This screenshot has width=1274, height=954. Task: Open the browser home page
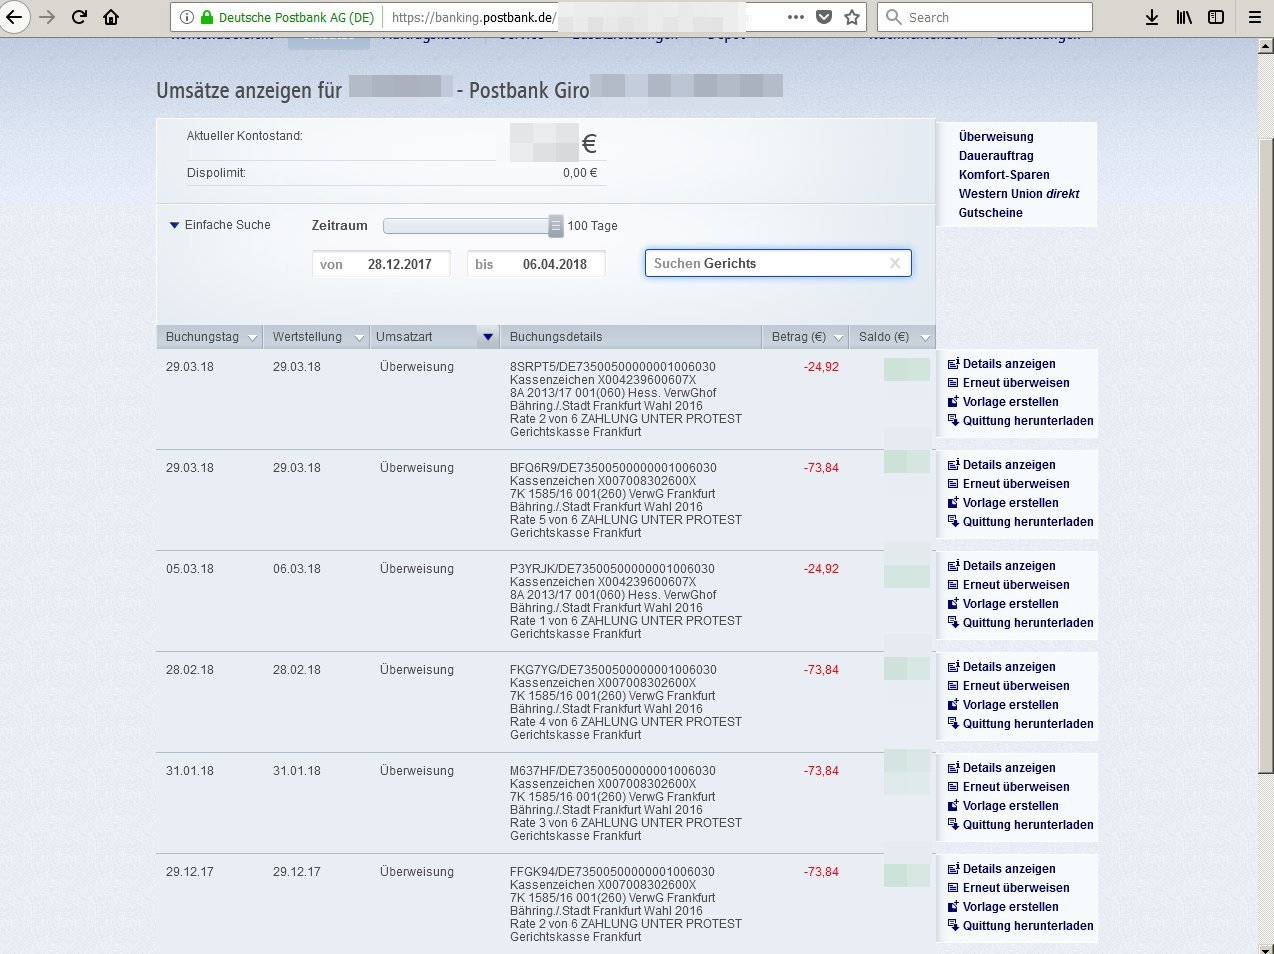pos(111,17)
